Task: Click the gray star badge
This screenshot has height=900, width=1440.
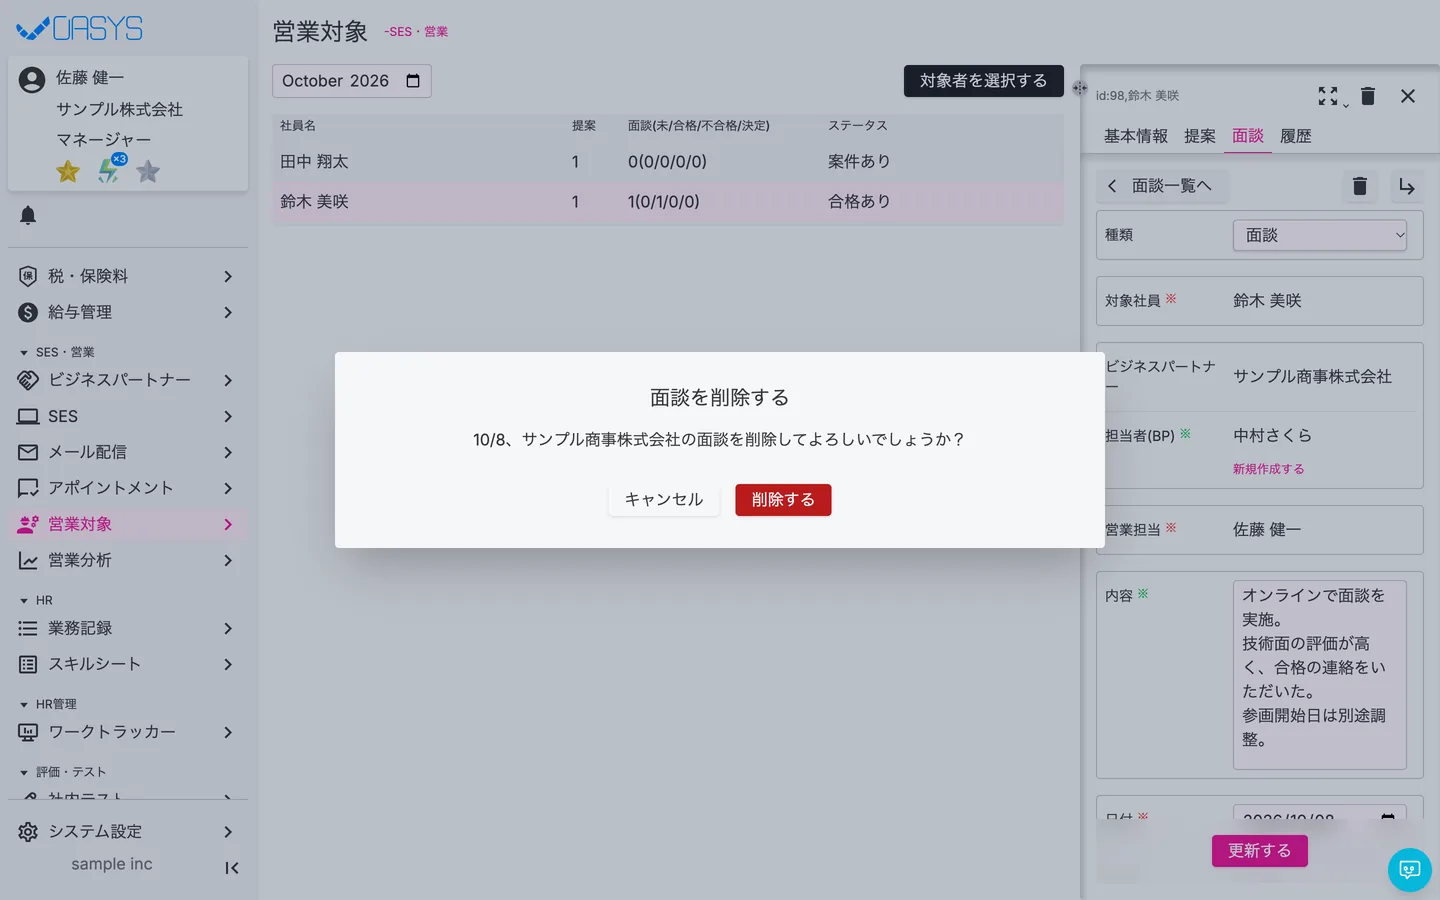Action: 148,172
